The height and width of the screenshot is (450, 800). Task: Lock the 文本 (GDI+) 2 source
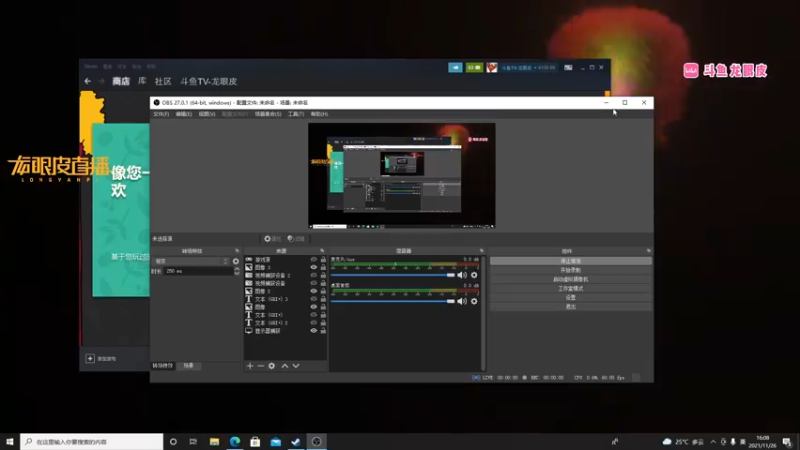tap(323, 322)
